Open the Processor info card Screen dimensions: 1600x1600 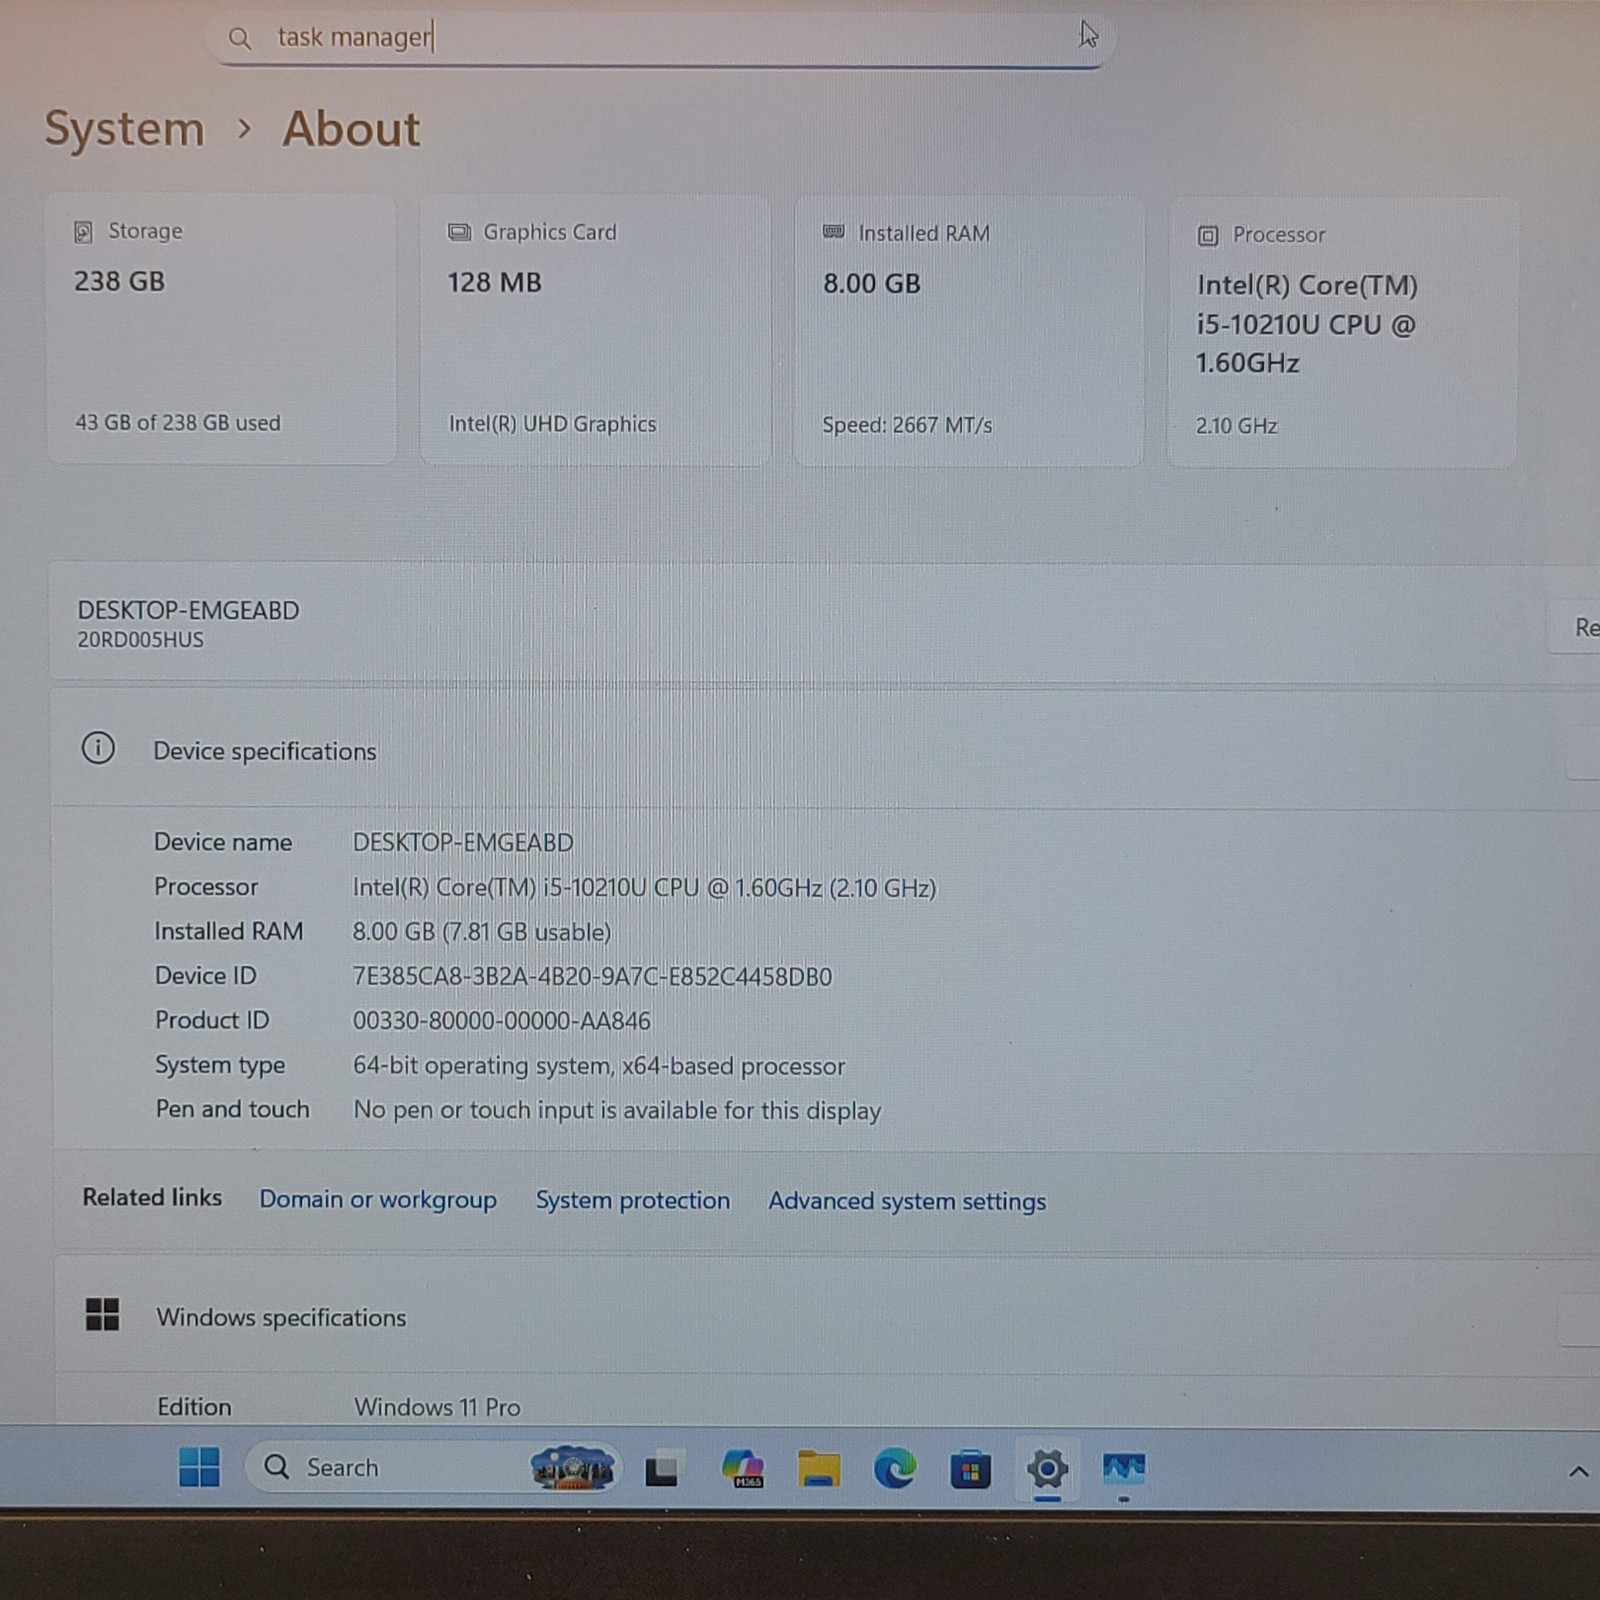pyautogui.click(x=1342, y=332)
